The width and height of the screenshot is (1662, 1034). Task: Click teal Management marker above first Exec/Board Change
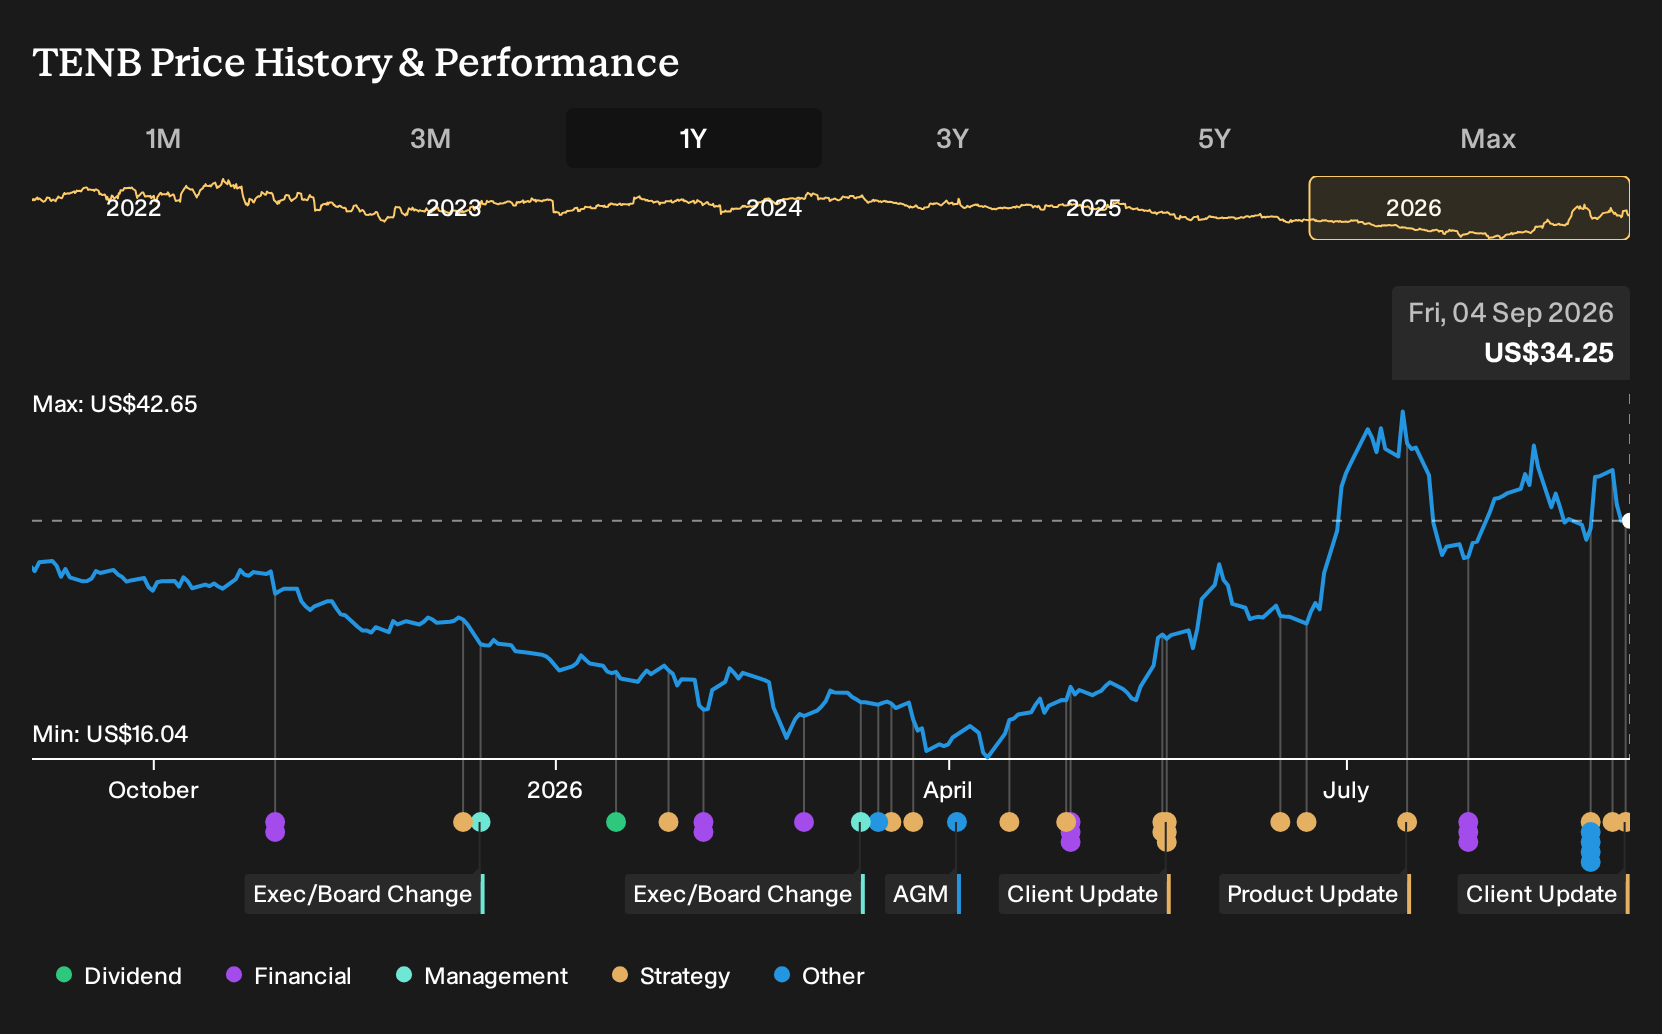pos(481,822)
